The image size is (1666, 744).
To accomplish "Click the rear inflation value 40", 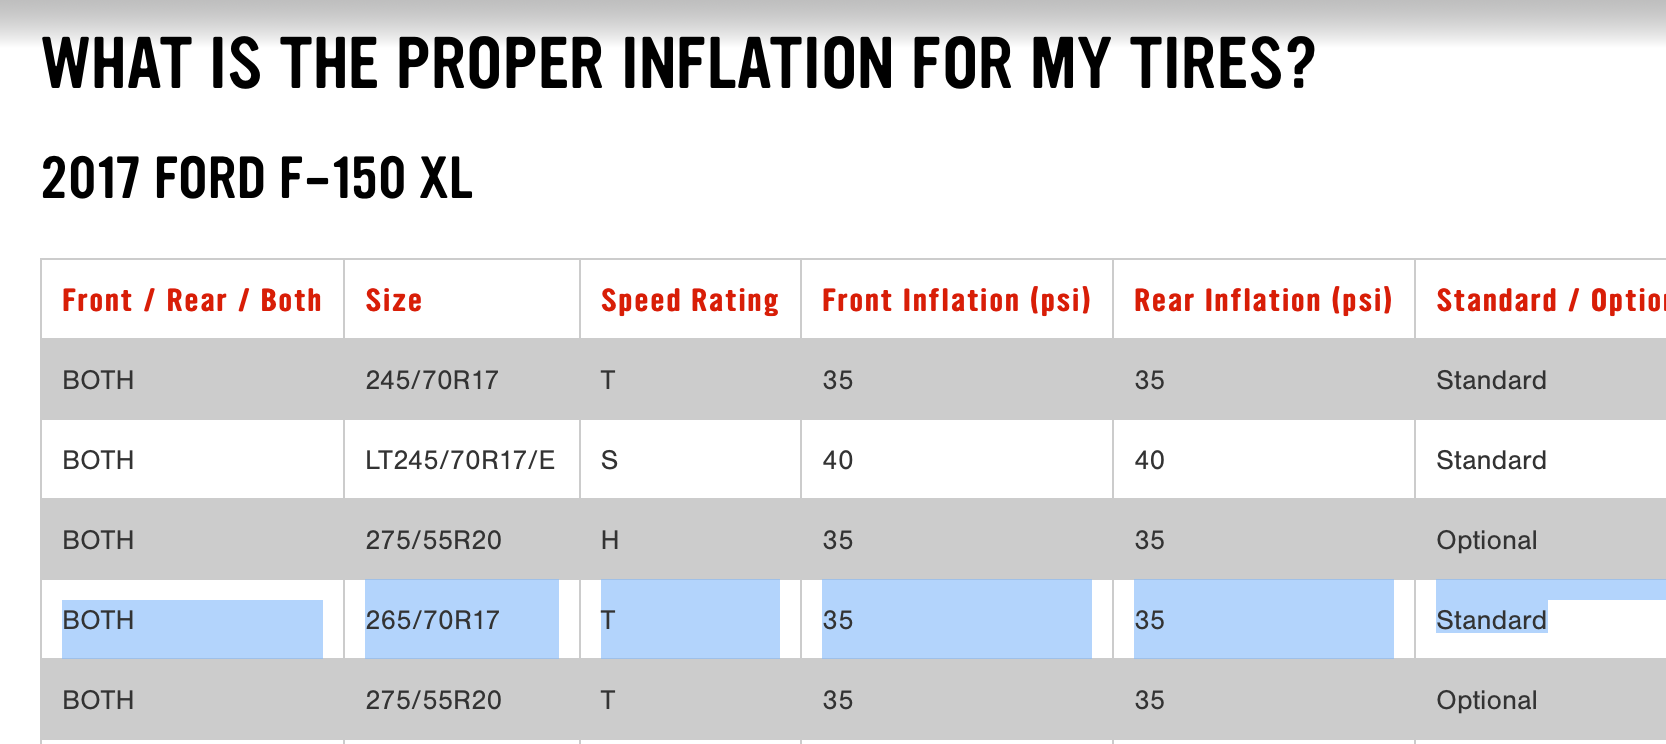I will tap(1149, 460).
